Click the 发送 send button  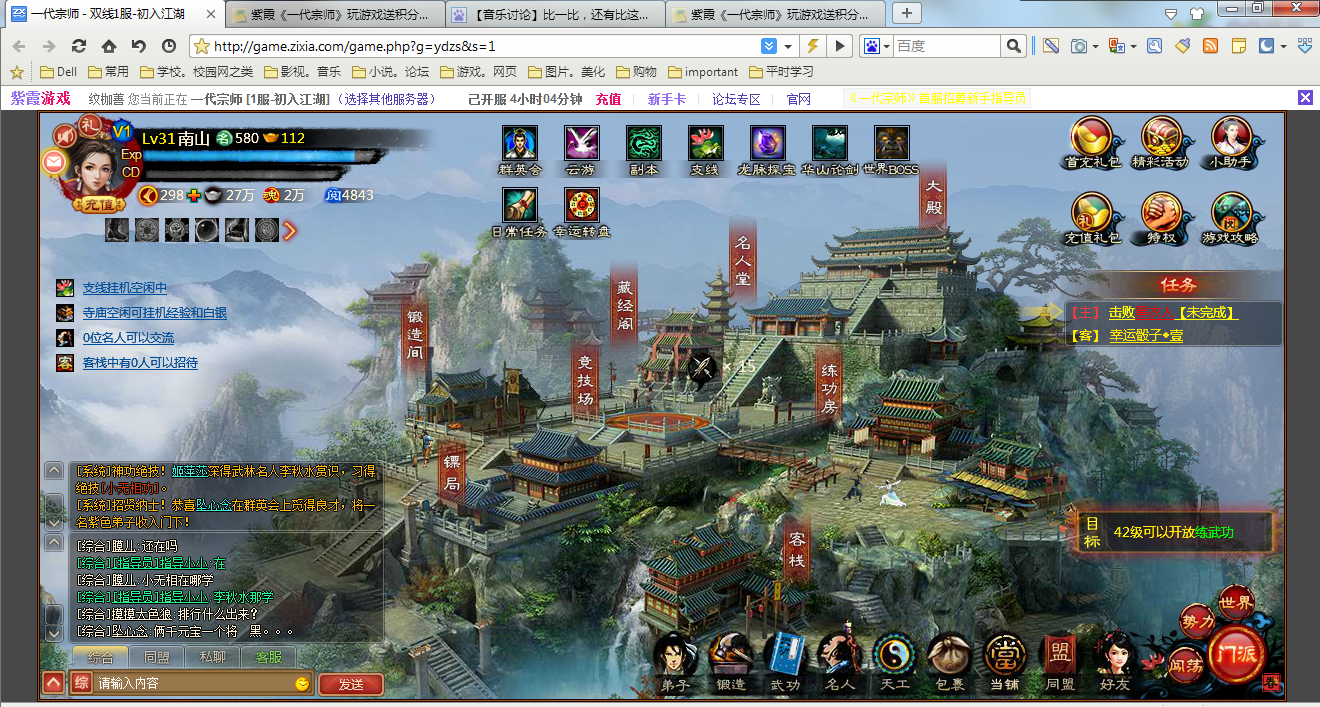tap(351, 684)
